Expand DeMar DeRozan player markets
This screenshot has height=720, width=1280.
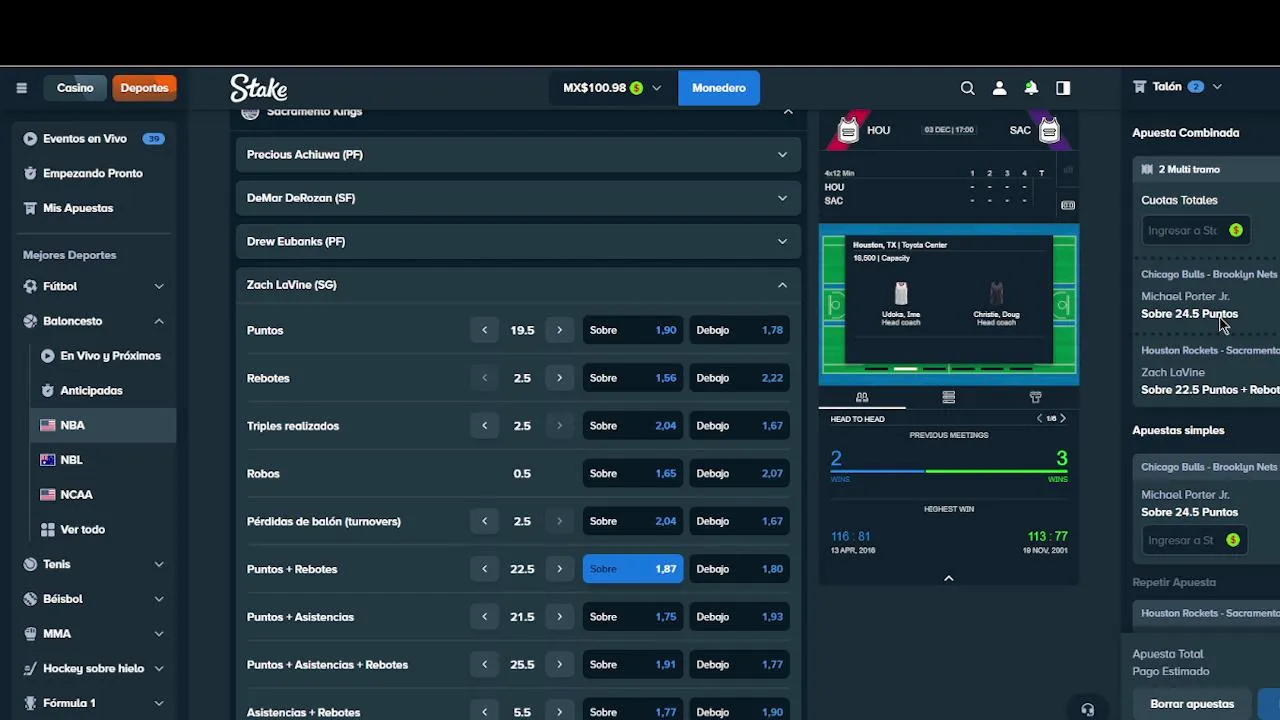(519, 198)
